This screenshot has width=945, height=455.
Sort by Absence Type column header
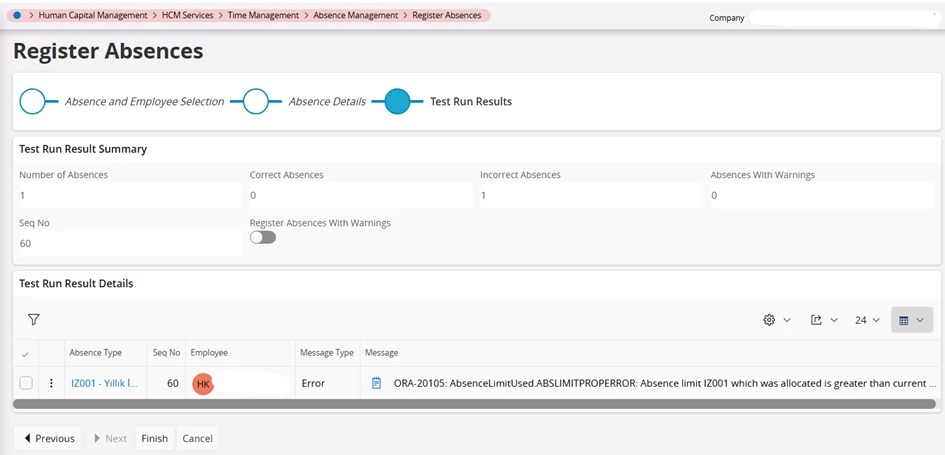click(x=96, y=353)
